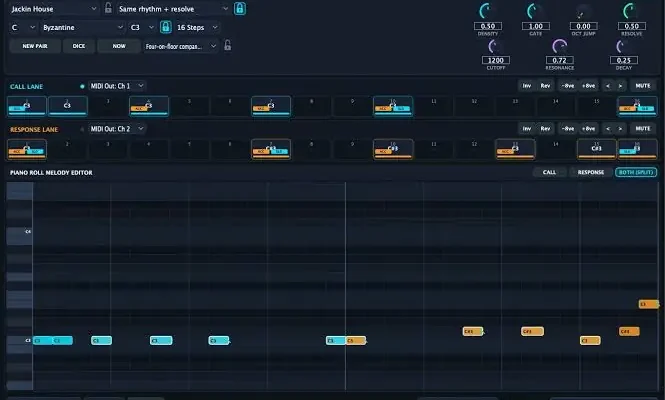Toggle Response lane step 15 C#3
665x400 pixels.
[x=597, y=149]
